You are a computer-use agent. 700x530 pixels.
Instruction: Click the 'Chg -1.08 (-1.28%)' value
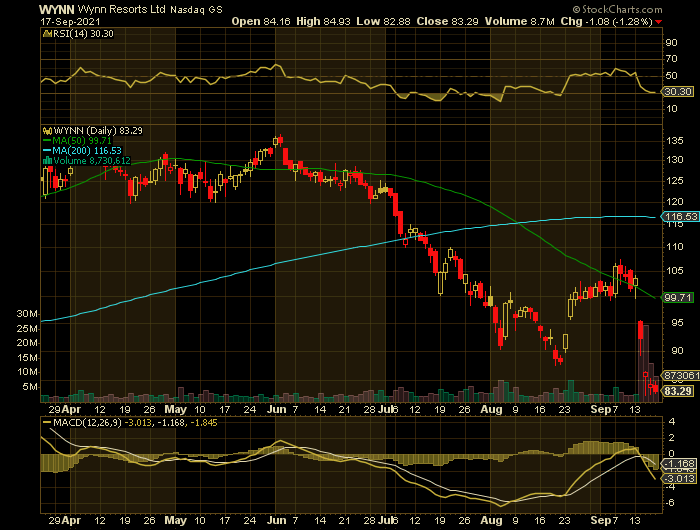(x=606, y=21)
